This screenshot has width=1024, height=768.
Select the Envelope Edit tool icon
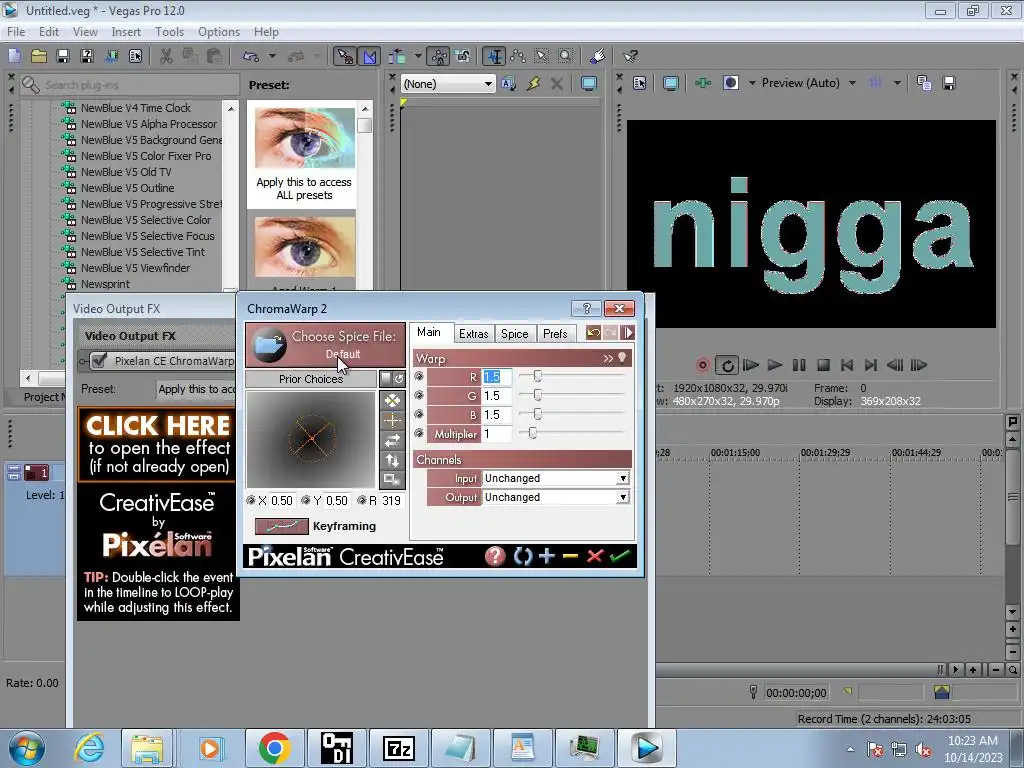(518, 56)
